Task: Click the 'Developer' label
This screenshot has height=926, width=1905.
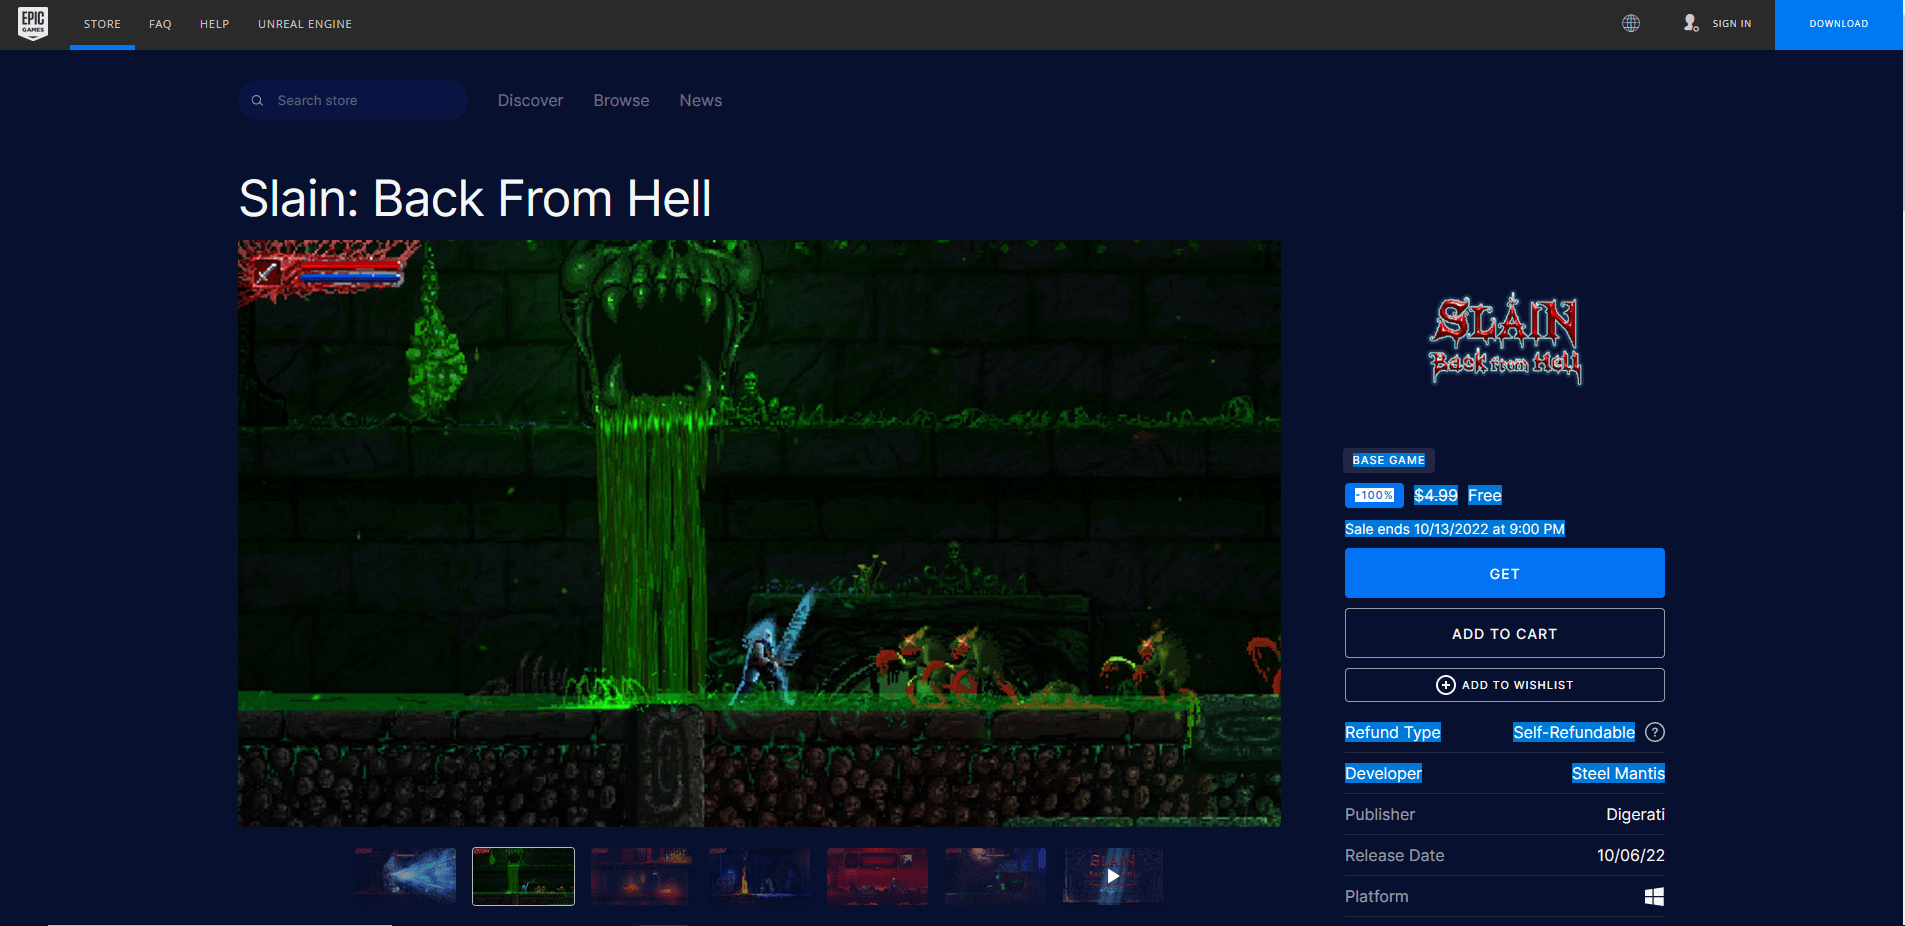Action: coord(1383,773)
